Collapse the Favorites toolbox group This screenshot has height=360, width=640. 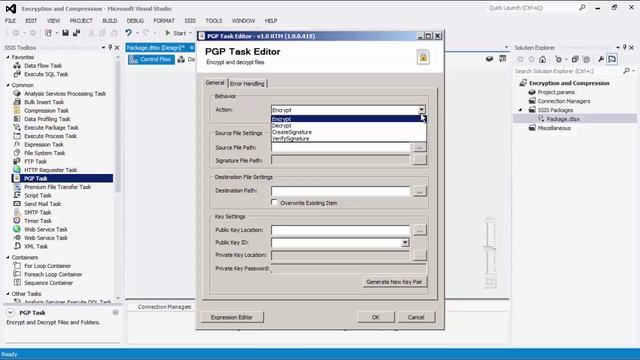pos(8,58)
